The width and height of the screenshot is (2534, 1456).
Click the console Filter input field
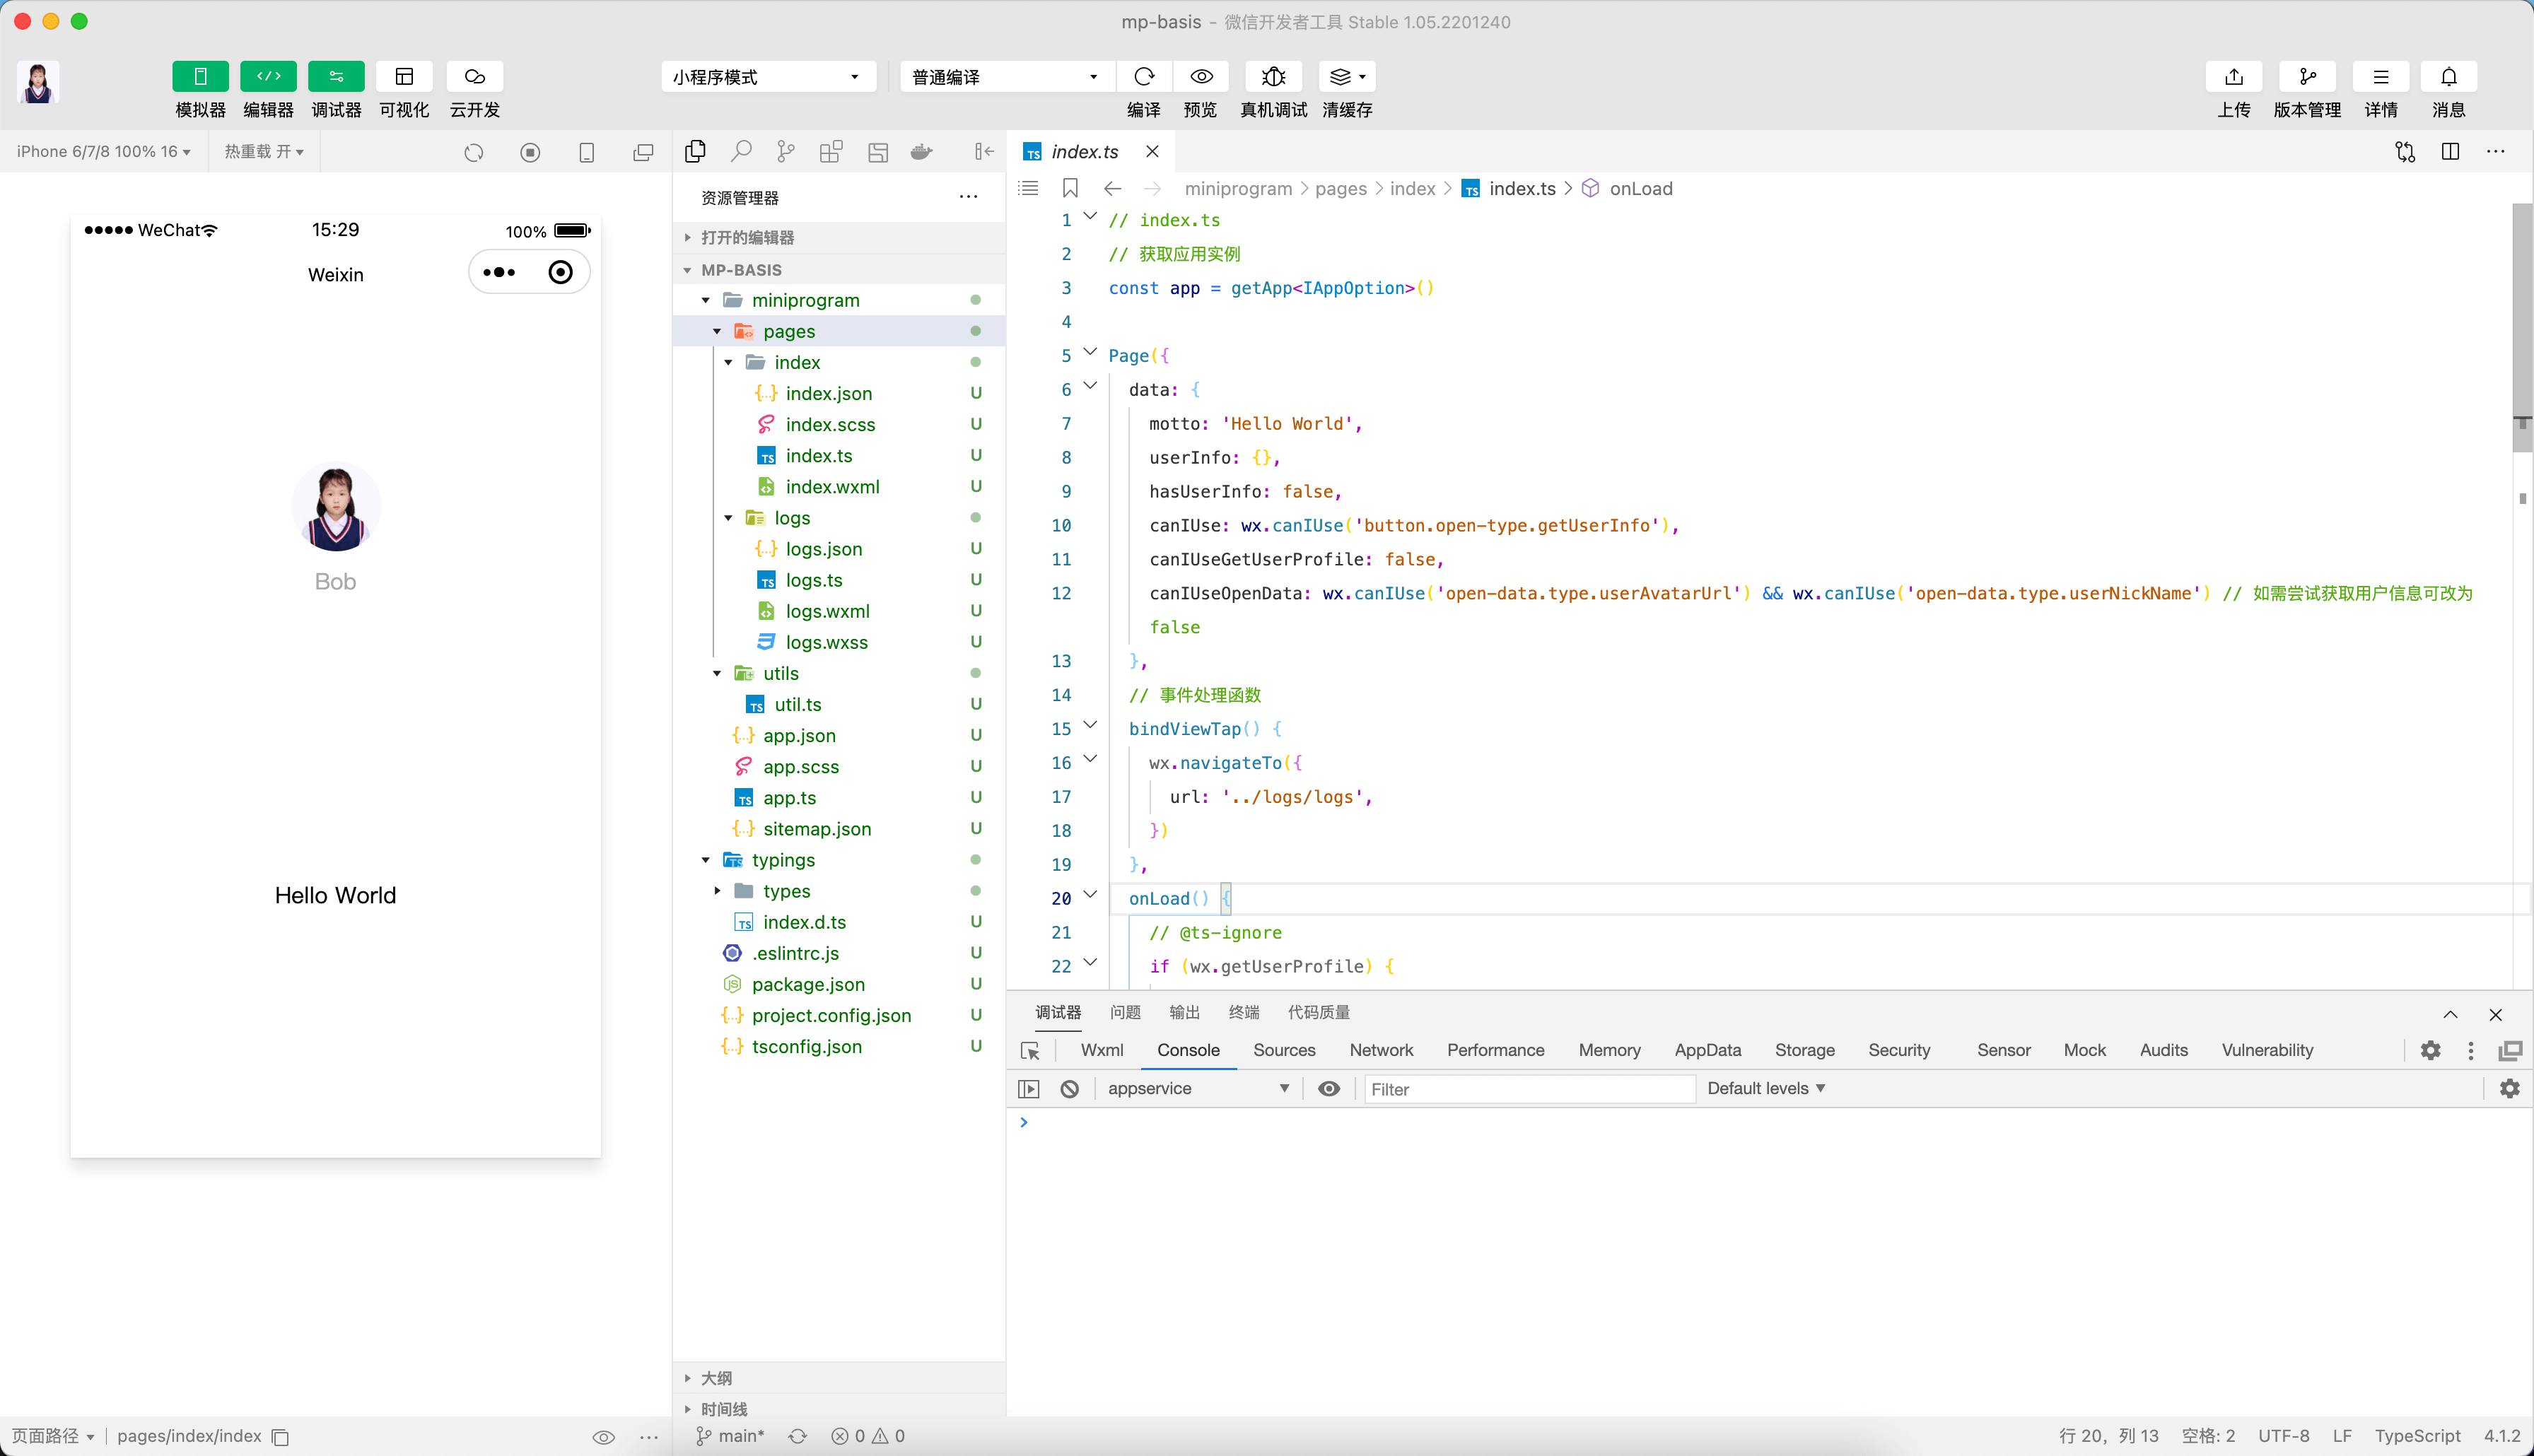(1530, 1090)
